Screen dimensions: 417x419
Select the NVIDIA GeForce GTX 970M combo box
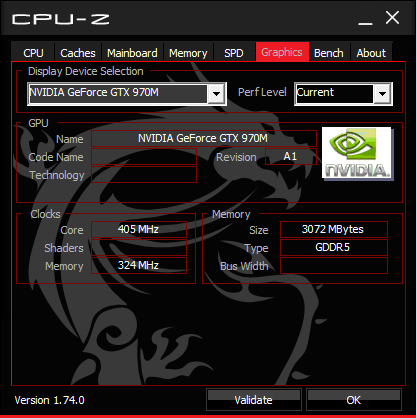[x=127, y=94]
